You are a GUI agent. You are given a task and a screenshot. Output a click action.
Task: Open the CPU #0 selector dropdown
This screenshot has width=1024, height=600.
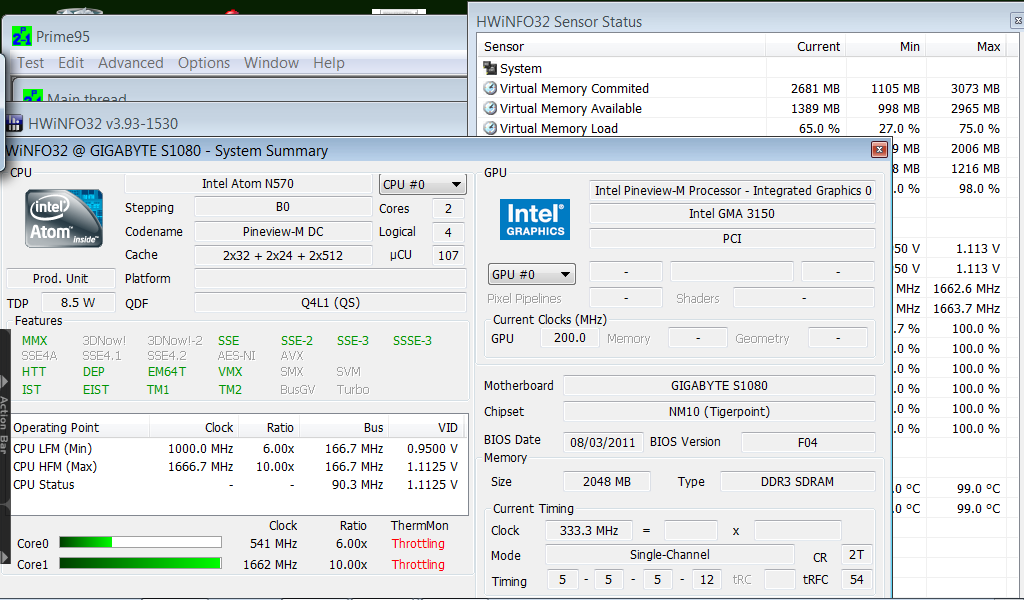(422, 185)
